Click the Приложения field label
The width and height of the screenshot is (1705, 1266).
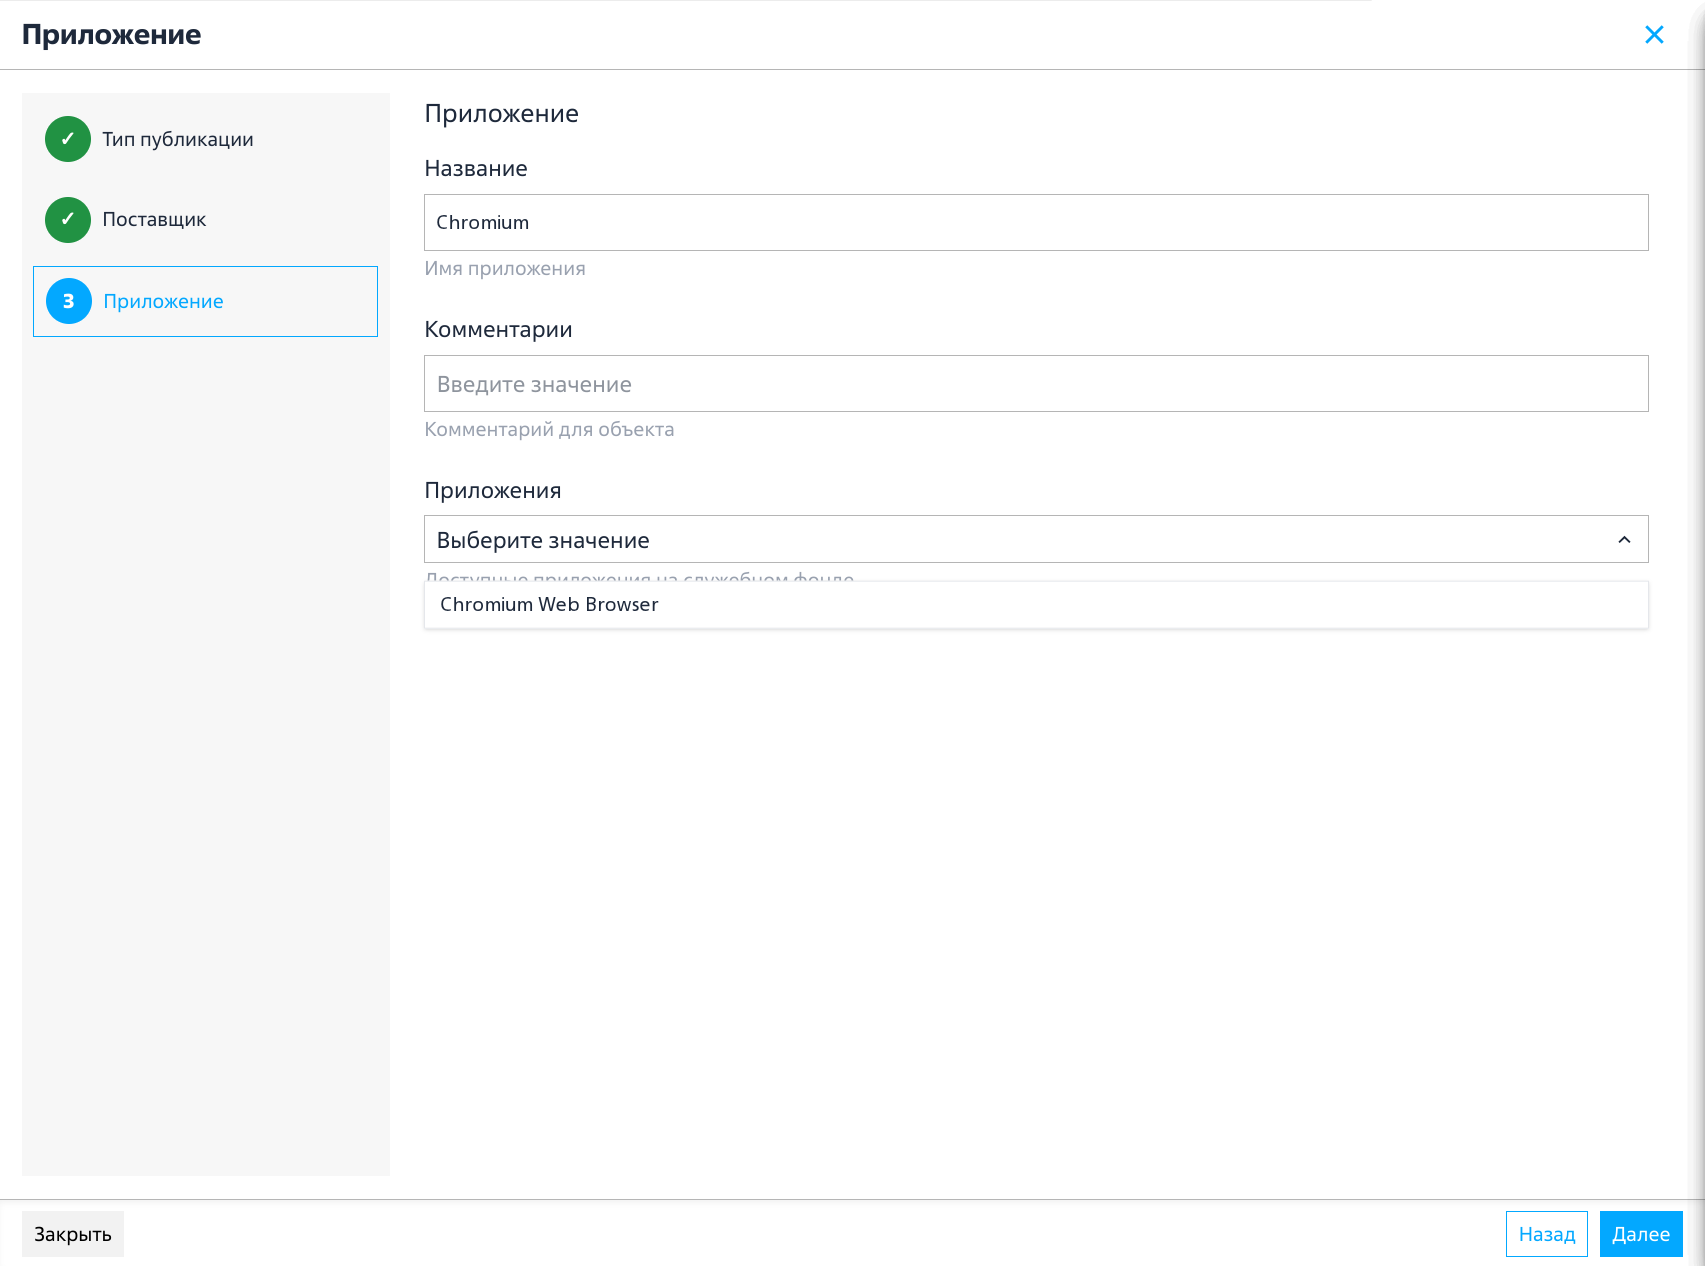[493, 491]
